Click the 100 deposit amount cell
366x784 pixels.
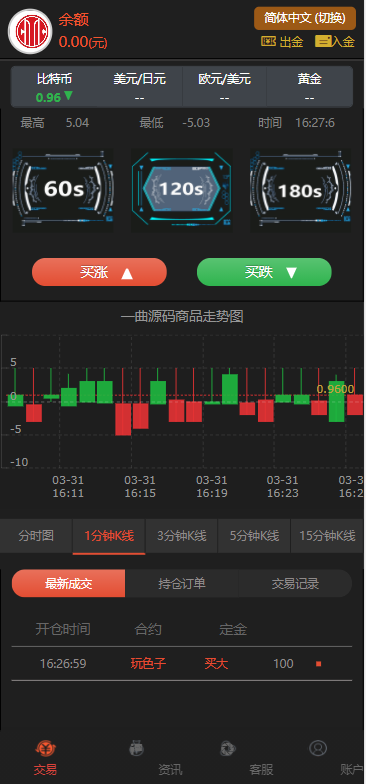point(284,664)
